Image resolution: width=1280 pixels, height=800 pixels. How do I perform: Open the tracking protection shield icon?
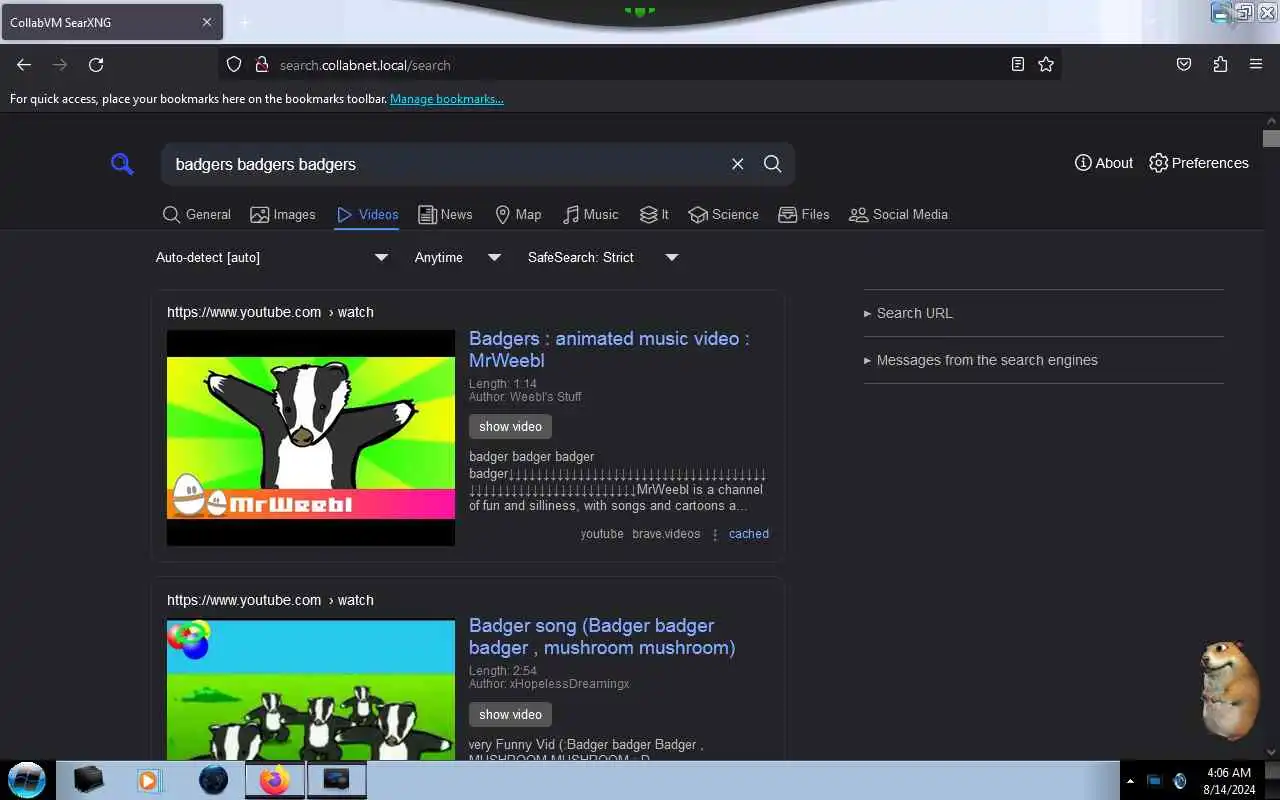234,65
